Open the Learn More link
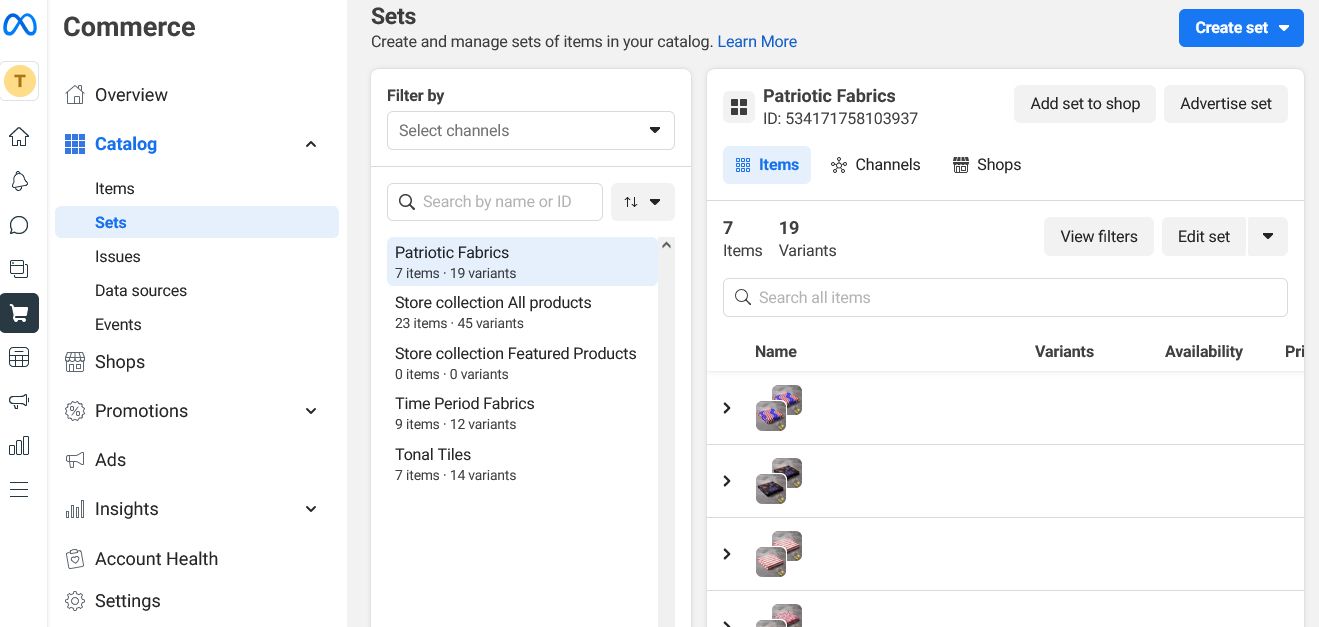 (x=757, y=41)
